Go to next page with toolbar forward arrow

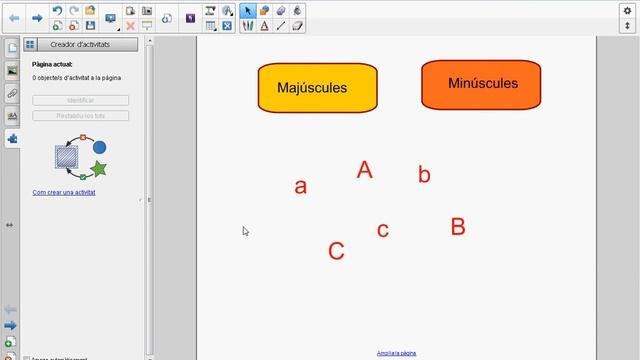click(x=37, y=18)
